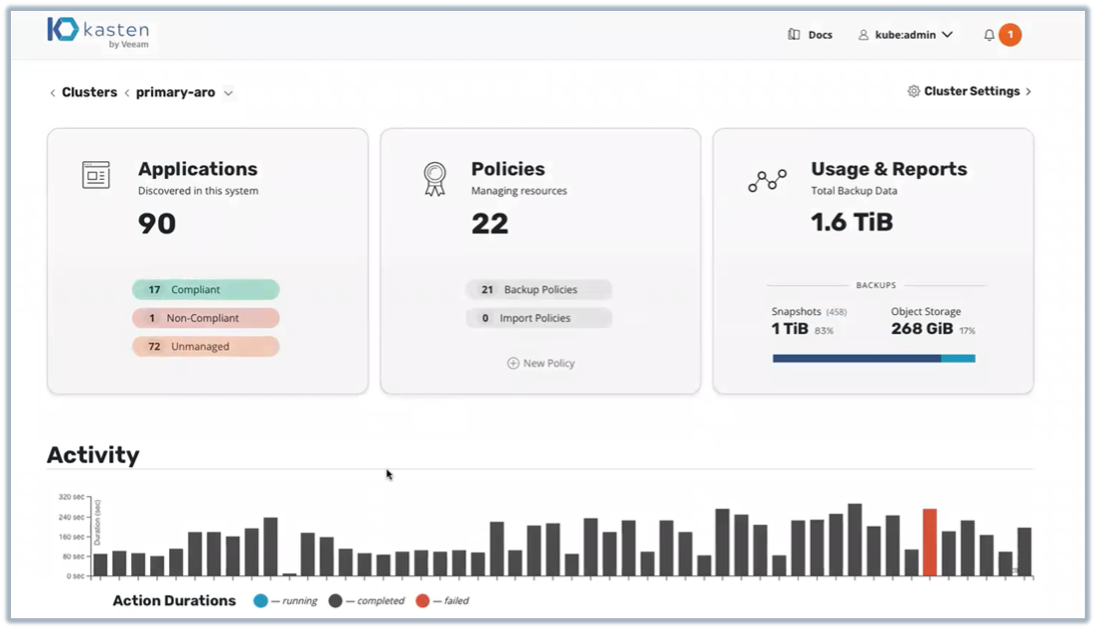
Task: Click the Policies ribbon award icon
Action: 434,178
